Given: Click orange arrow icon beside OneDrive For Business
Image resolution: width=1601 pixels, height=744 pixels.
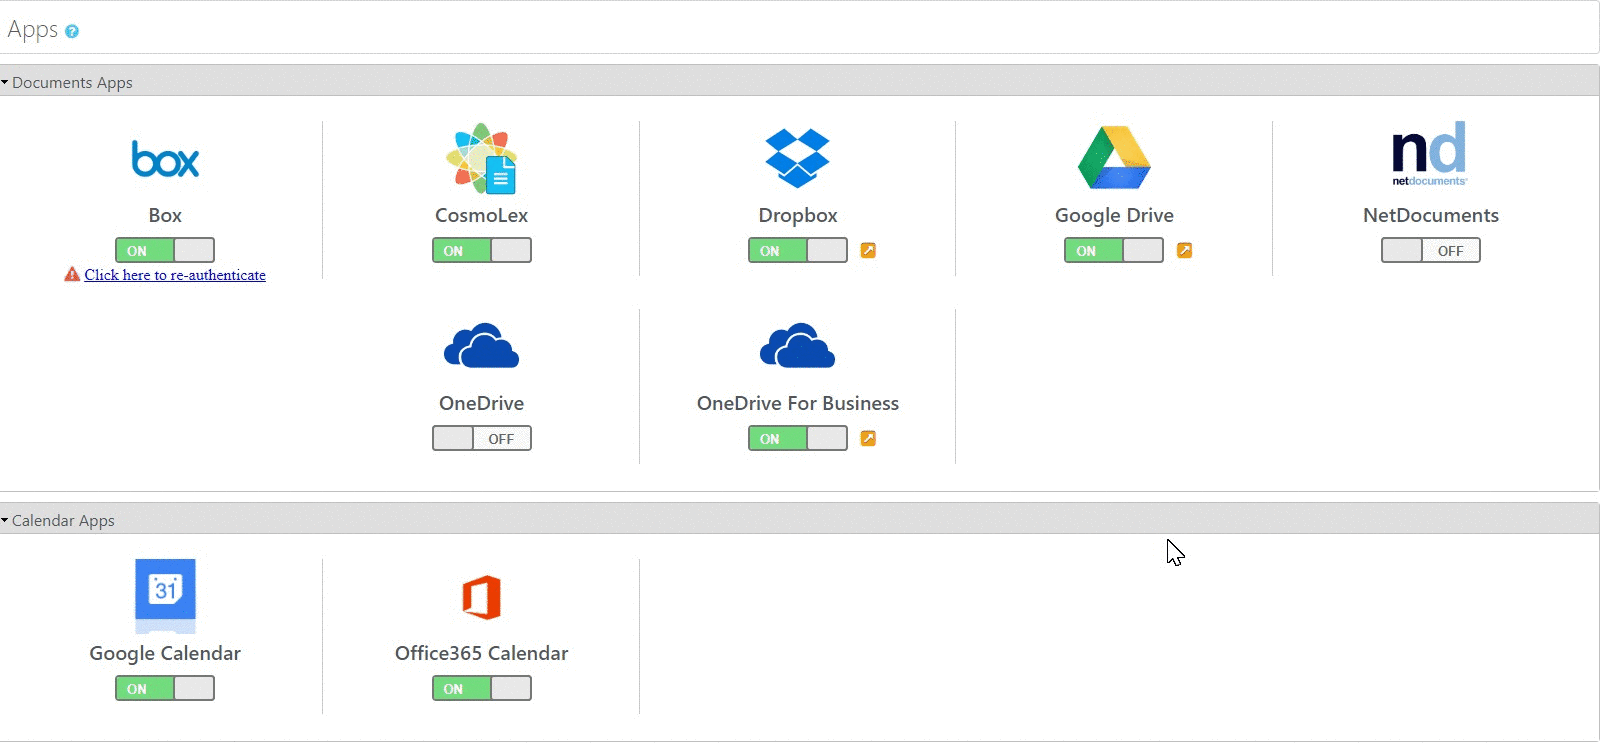Looking at the screenshot, I should pos(868,438).
